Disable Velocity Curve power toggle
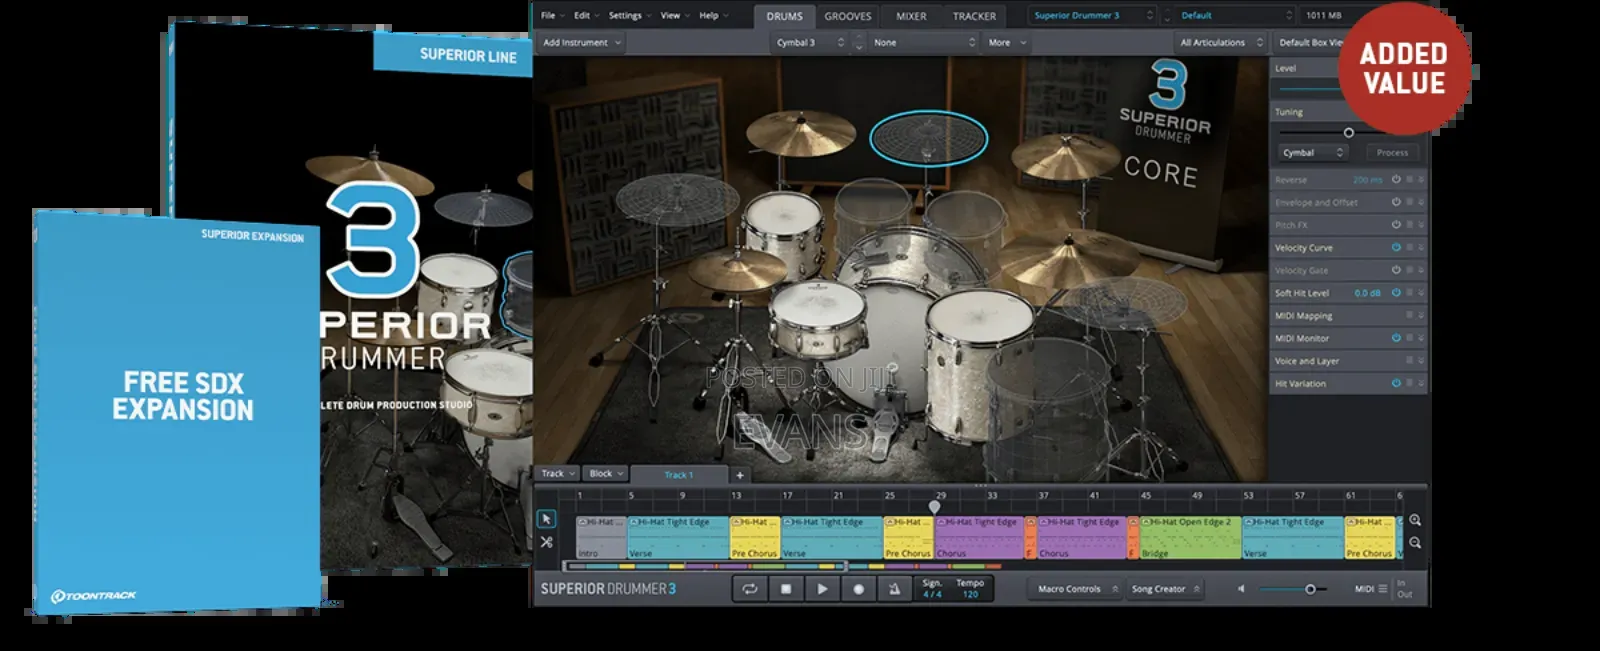Viewport: 1600px width, 651px height. (1396, 247)
